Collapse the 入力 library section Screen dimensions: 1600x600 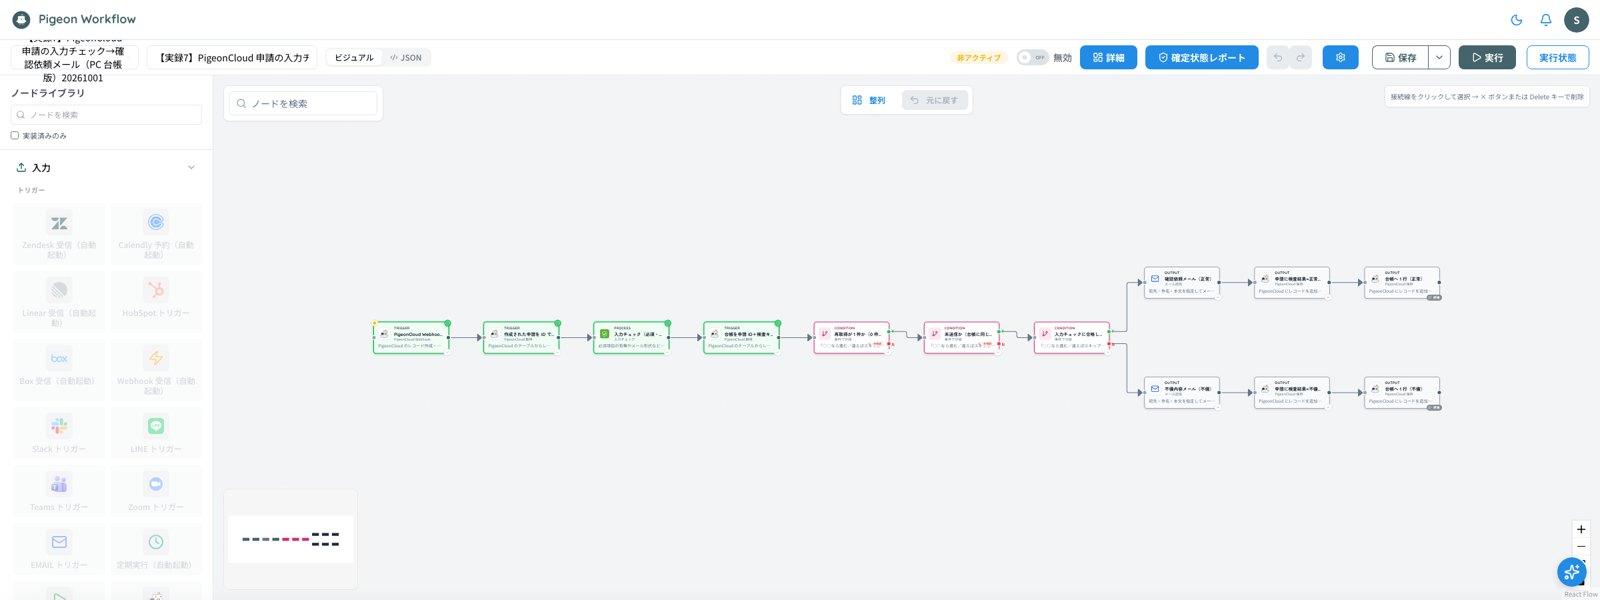[x=191, y=168]
